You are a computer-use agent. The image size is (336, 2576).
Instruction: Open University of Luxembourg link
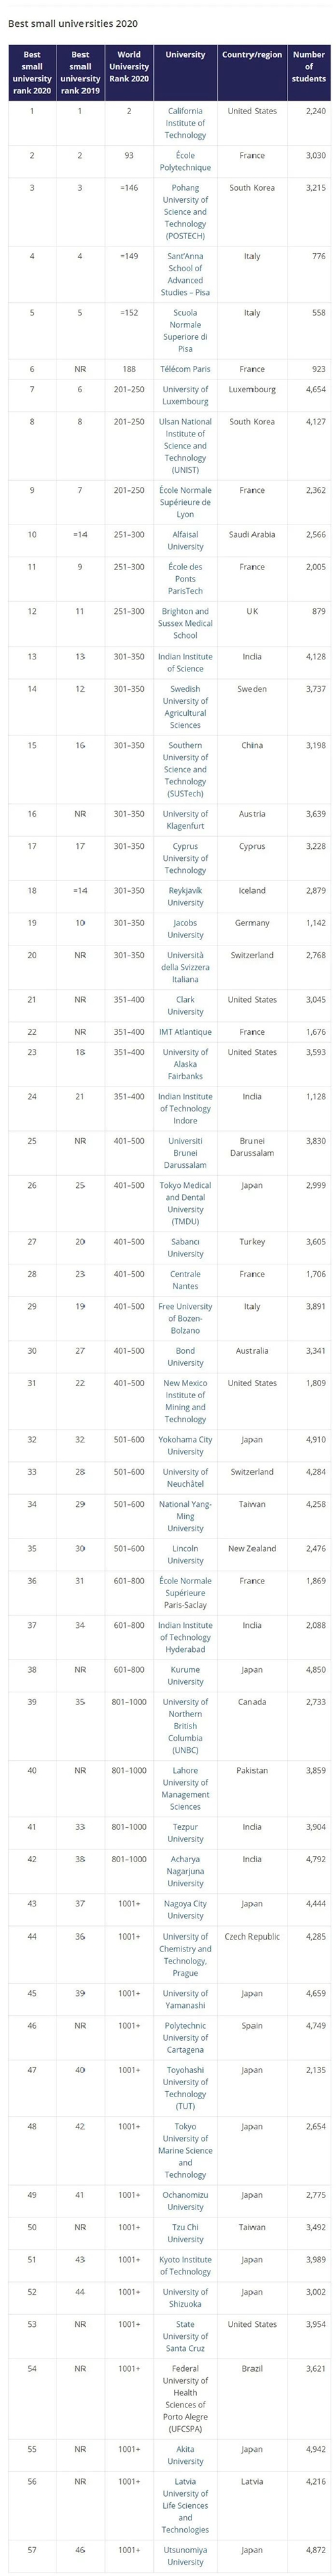[185, 395]
